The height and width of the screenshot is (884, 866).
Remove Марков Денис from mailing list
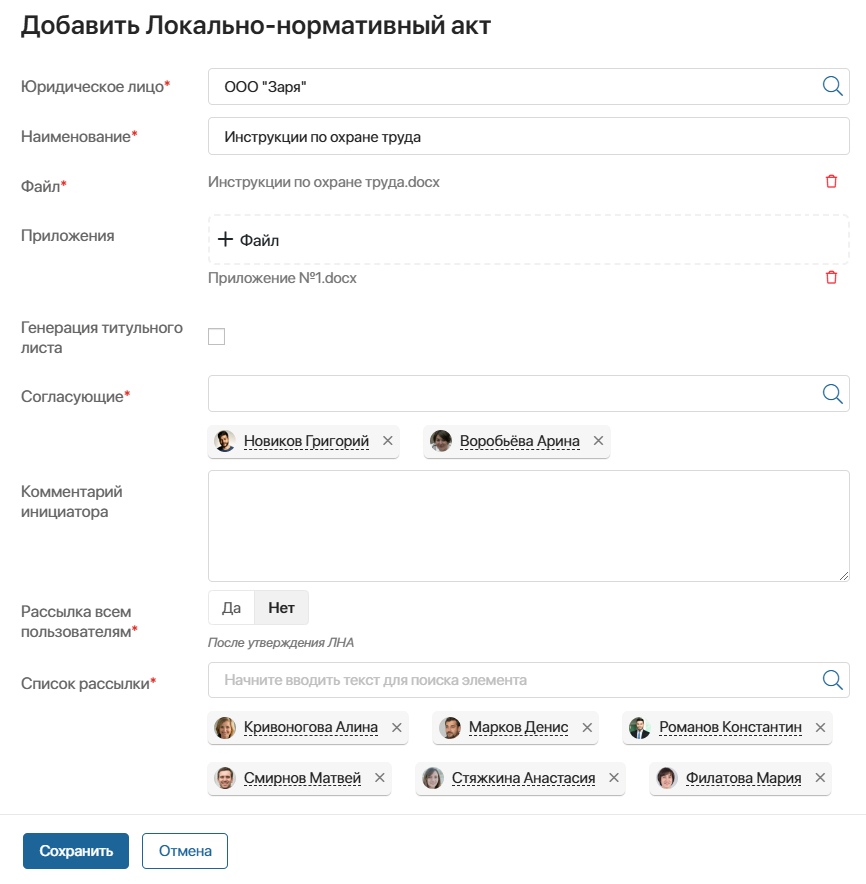click(x=585, y=727)
